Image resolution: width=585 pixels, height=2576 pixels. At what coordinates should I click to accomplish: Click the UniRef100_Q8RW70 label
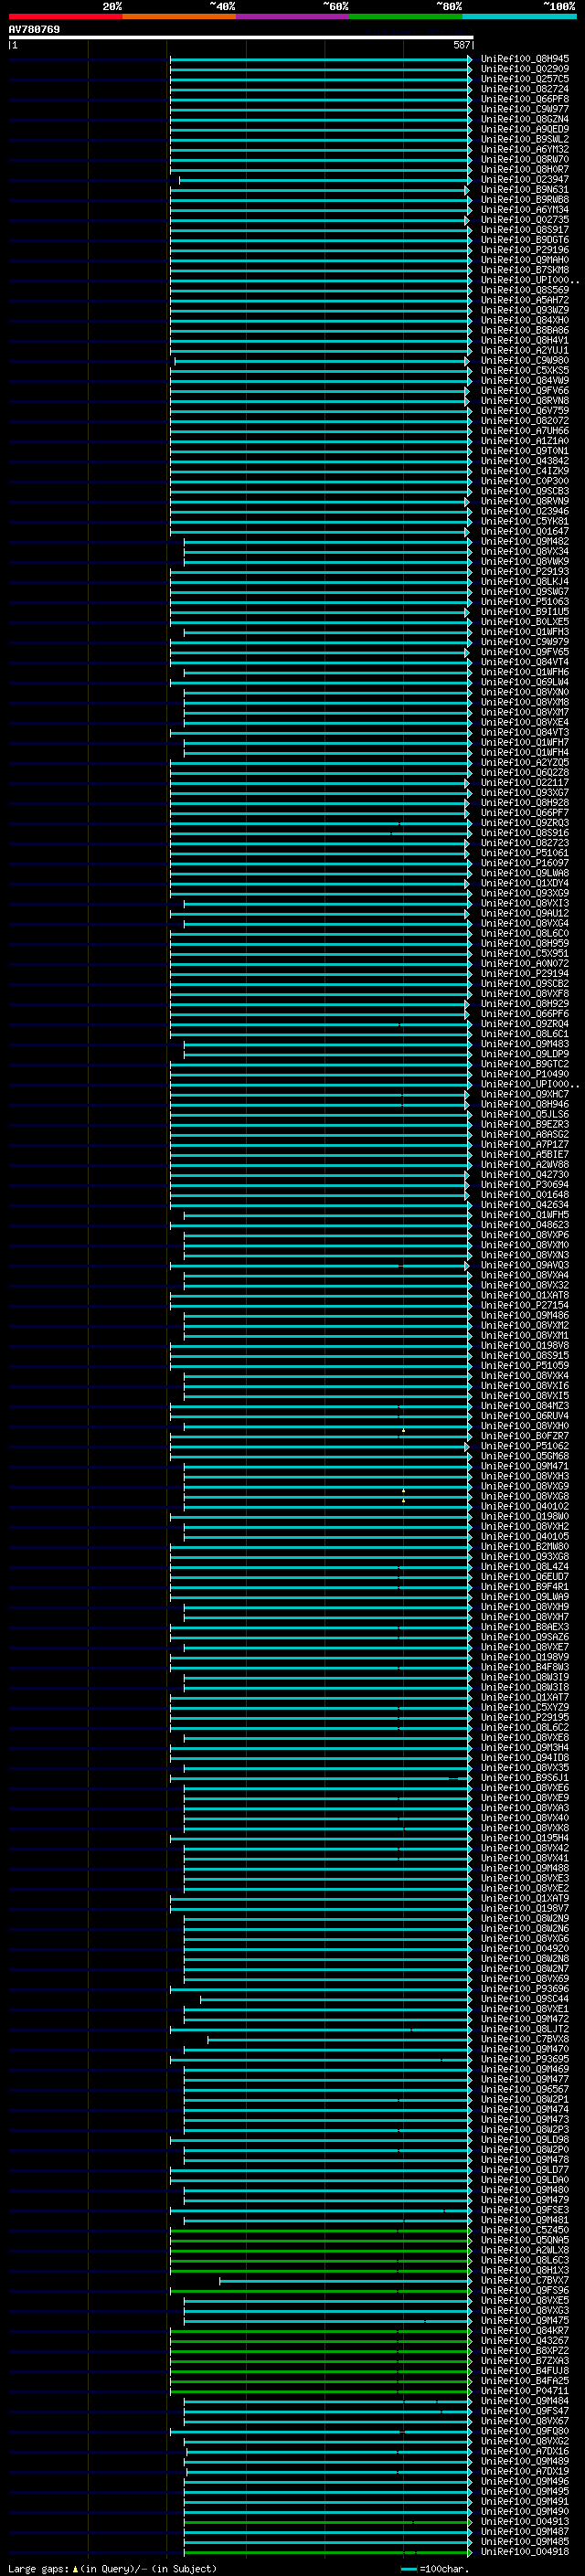tap(524, 159)
